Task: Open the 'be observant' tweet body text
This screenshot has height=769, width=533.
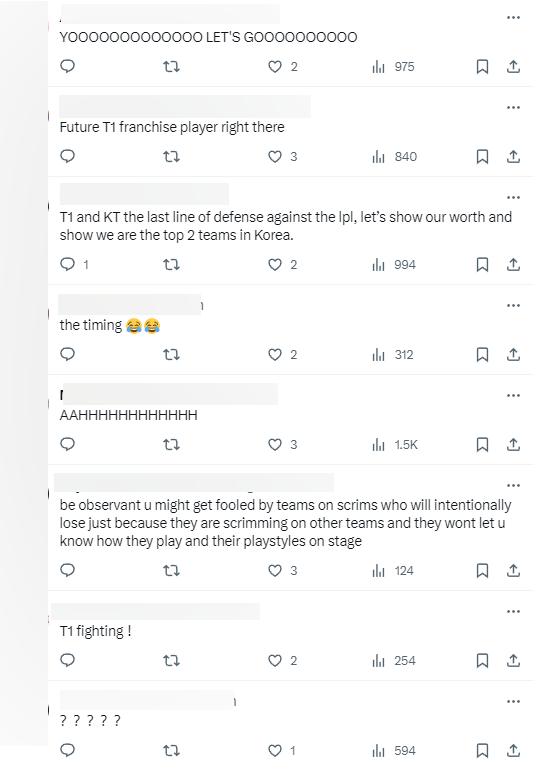Action: pyautogui.click(x=285, y=523)
